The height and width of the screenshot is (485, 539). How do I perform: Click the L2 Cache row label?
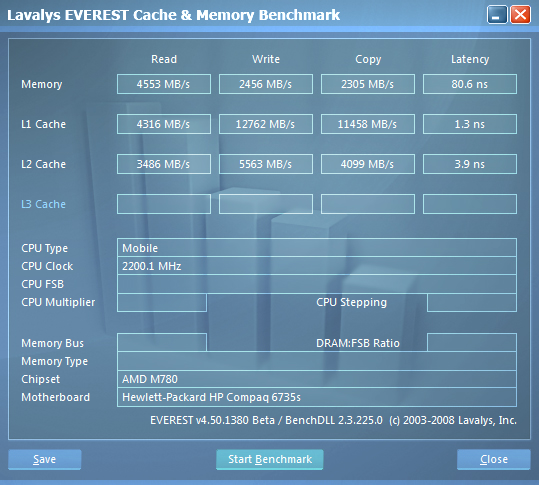tap(43, 164)
